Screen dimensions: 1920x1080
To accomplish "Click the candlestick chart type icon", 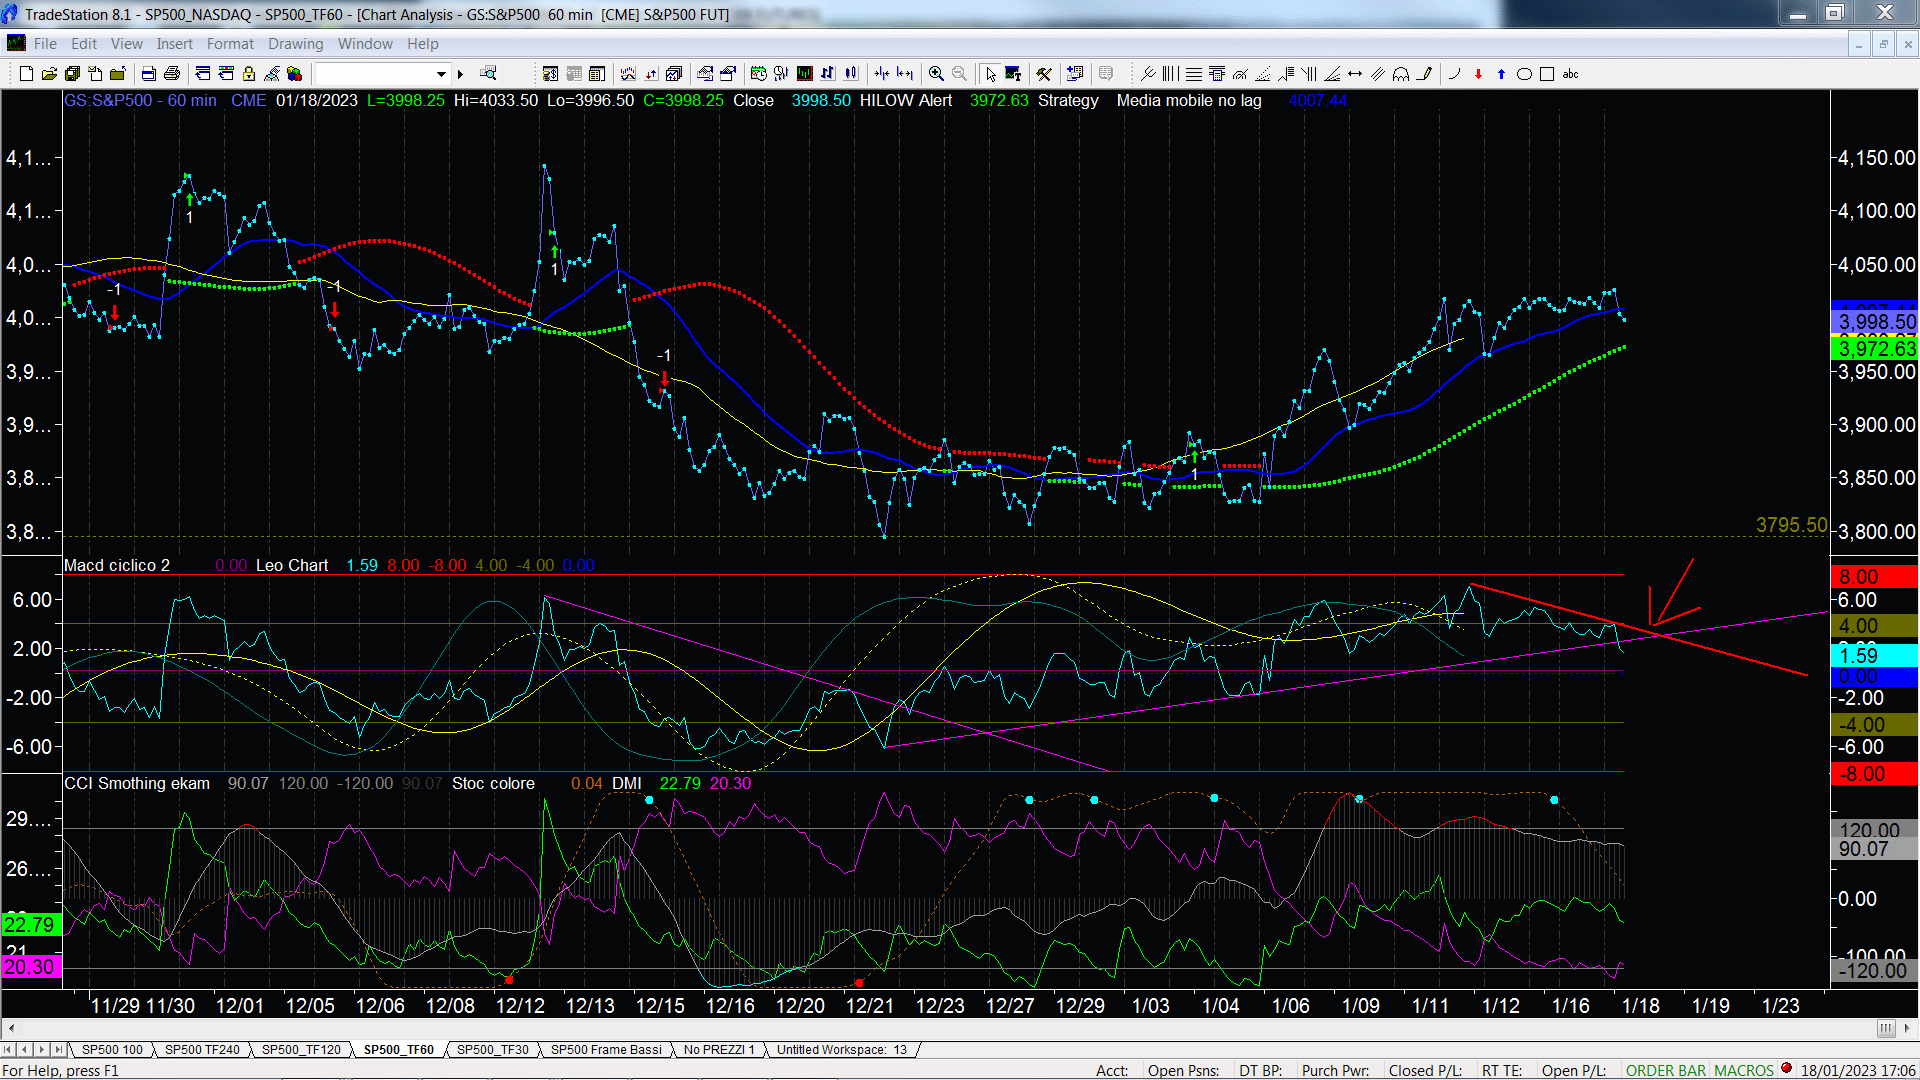I will coord(851,74).
